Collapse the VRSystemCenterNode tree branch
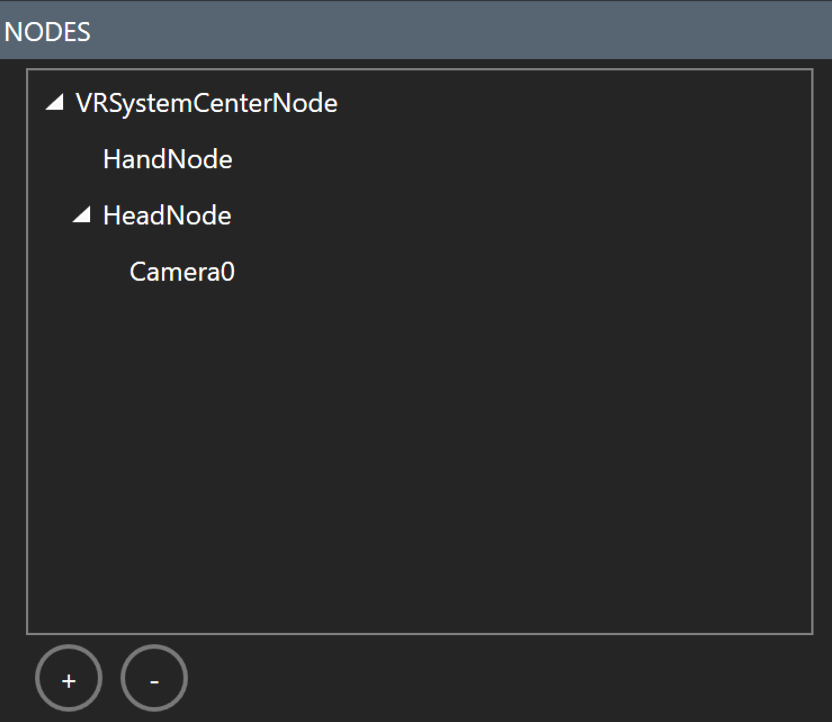This screenshot has width=832, height=722. click(x=55, y=102)
